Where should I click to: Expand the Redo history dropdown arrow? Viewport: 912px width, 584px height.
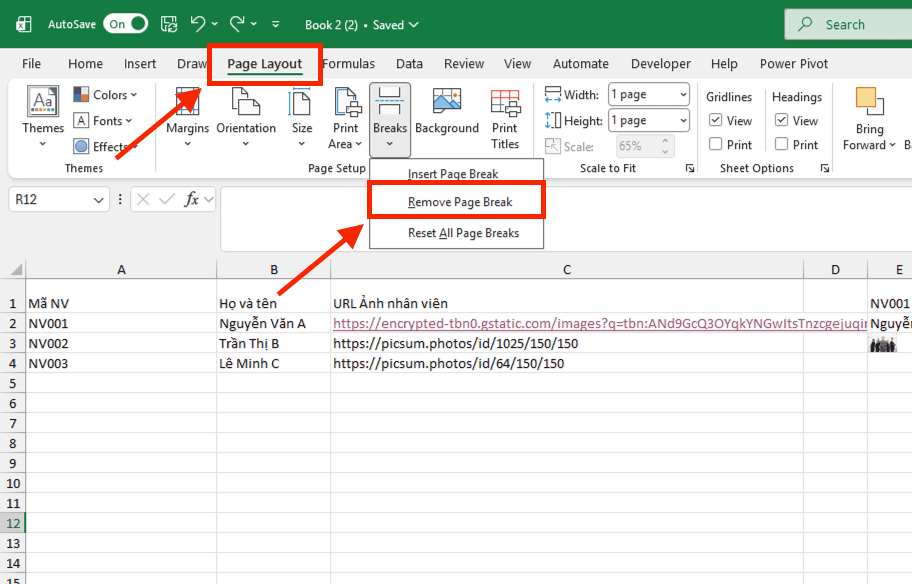[254, 24]
